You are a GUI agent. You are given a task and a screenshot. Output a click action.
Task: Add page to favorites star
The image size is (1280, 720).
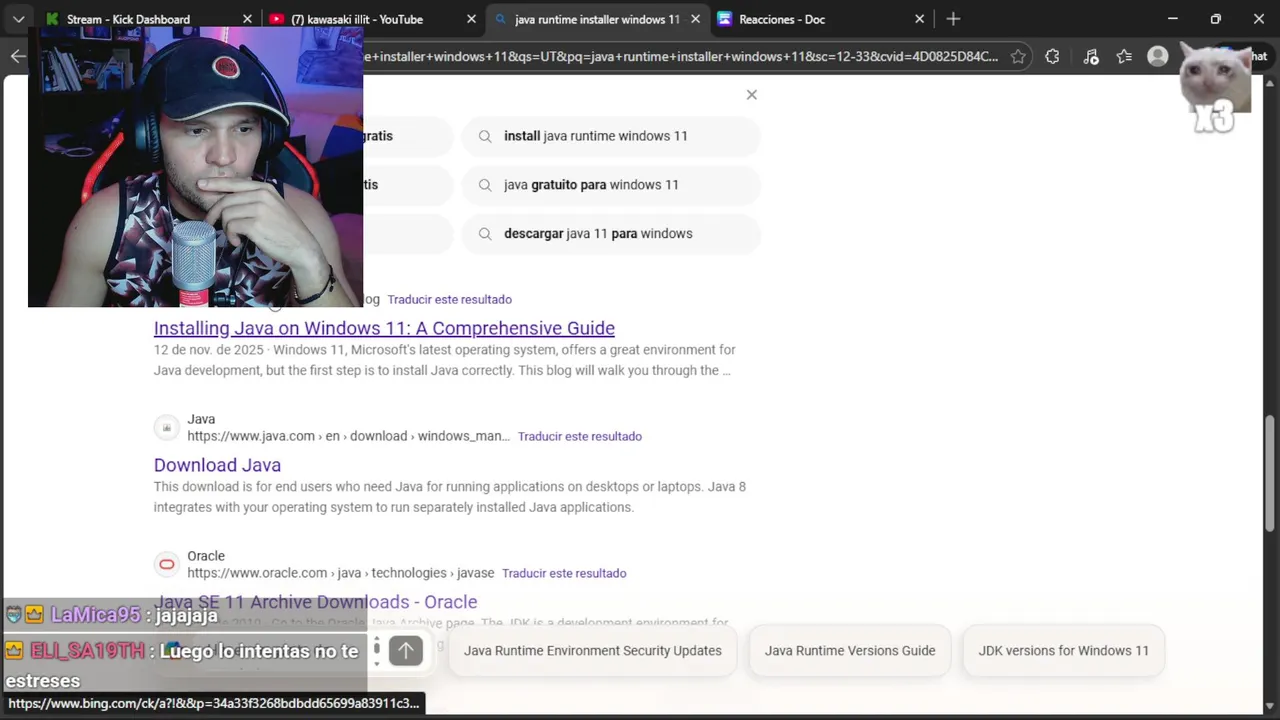[1018, 57]
